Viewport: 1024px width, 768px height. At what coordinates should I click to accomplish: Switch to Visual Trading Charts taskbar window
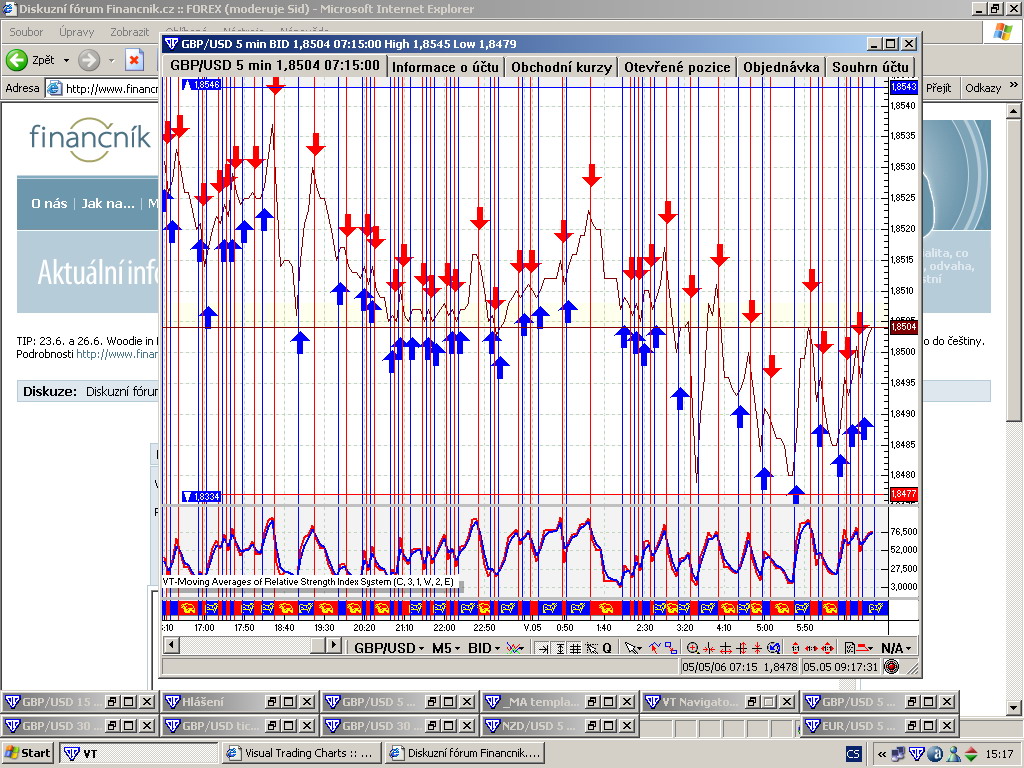300,753
